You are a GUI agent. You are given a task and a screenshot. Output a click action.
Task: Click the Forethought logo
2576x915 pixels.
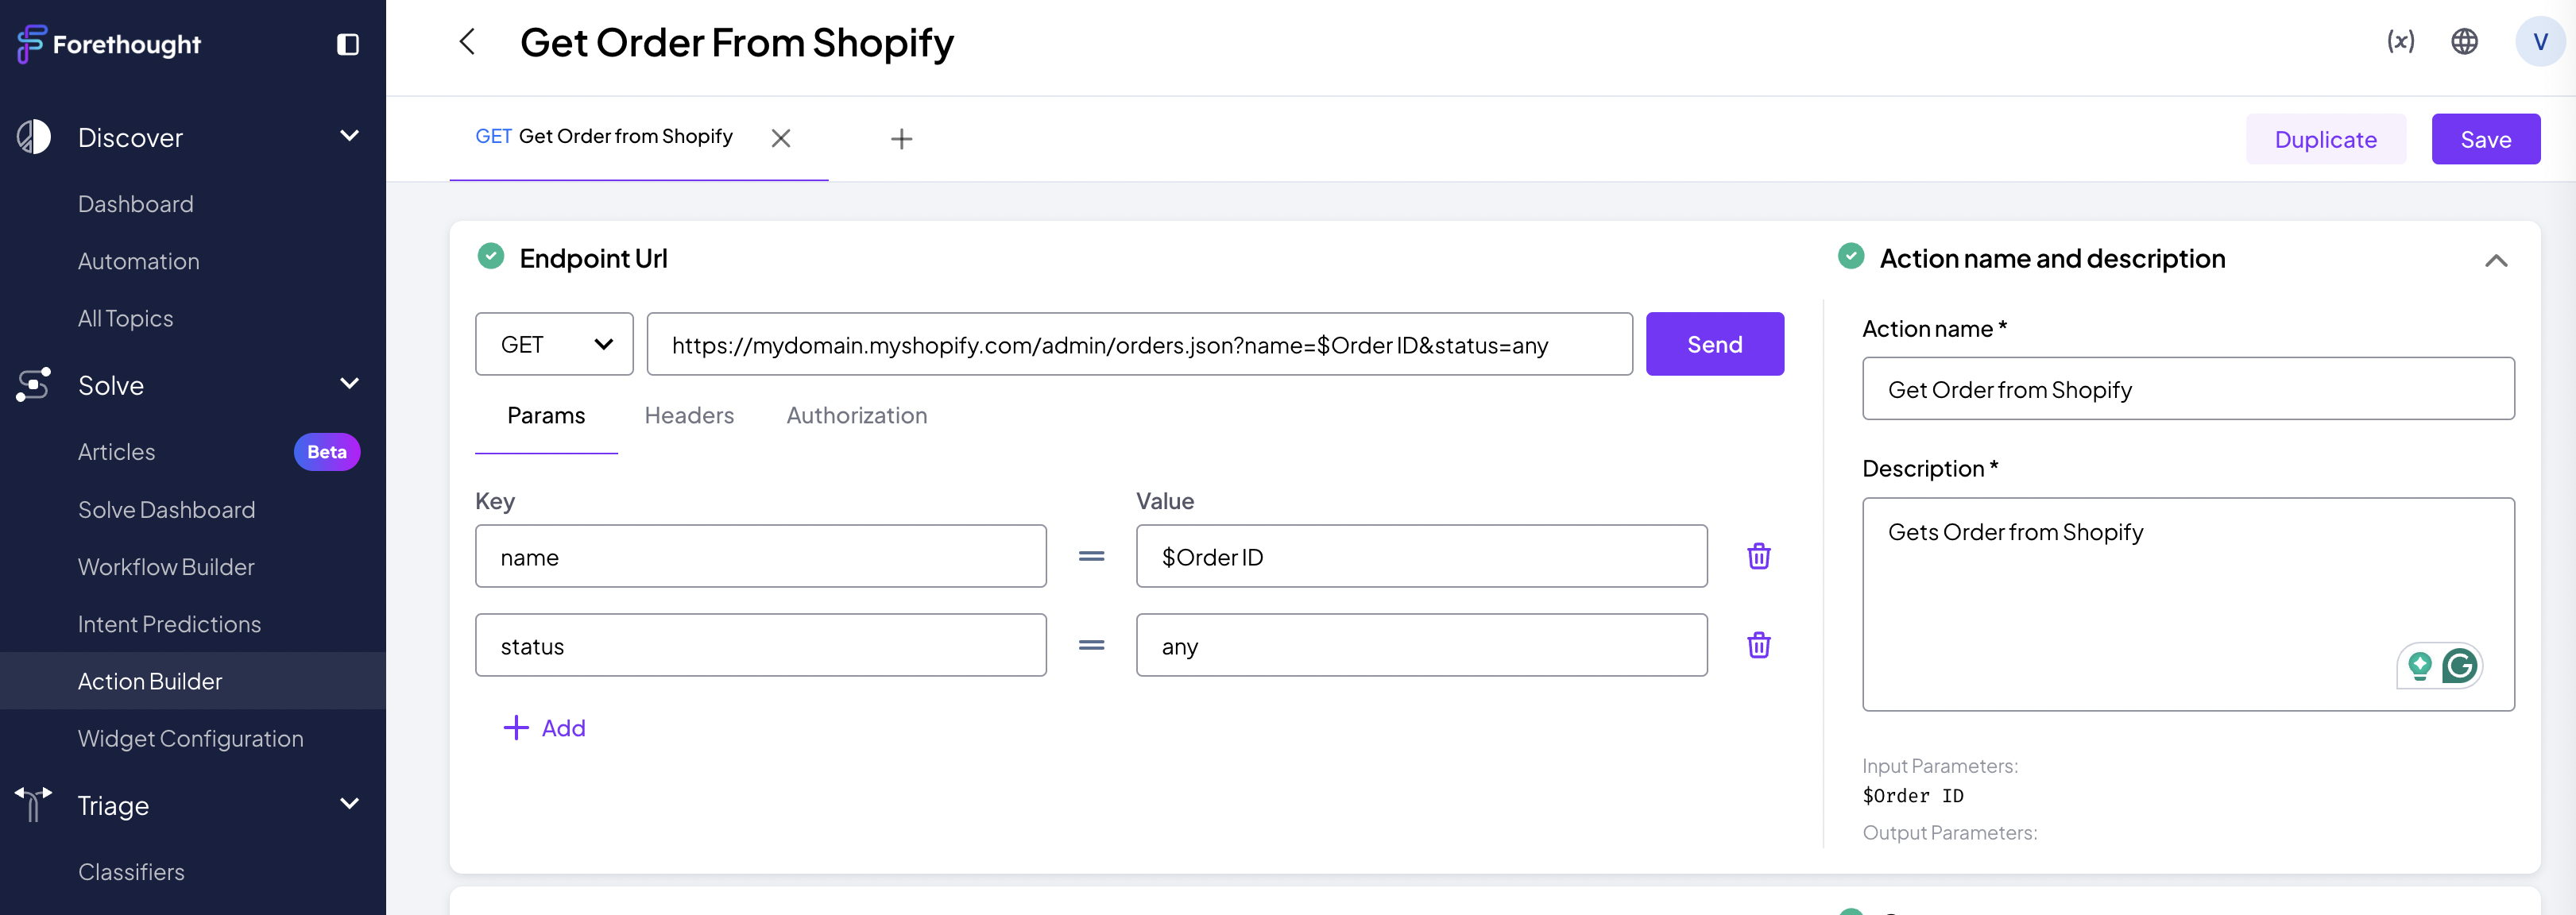pos(109,44)
